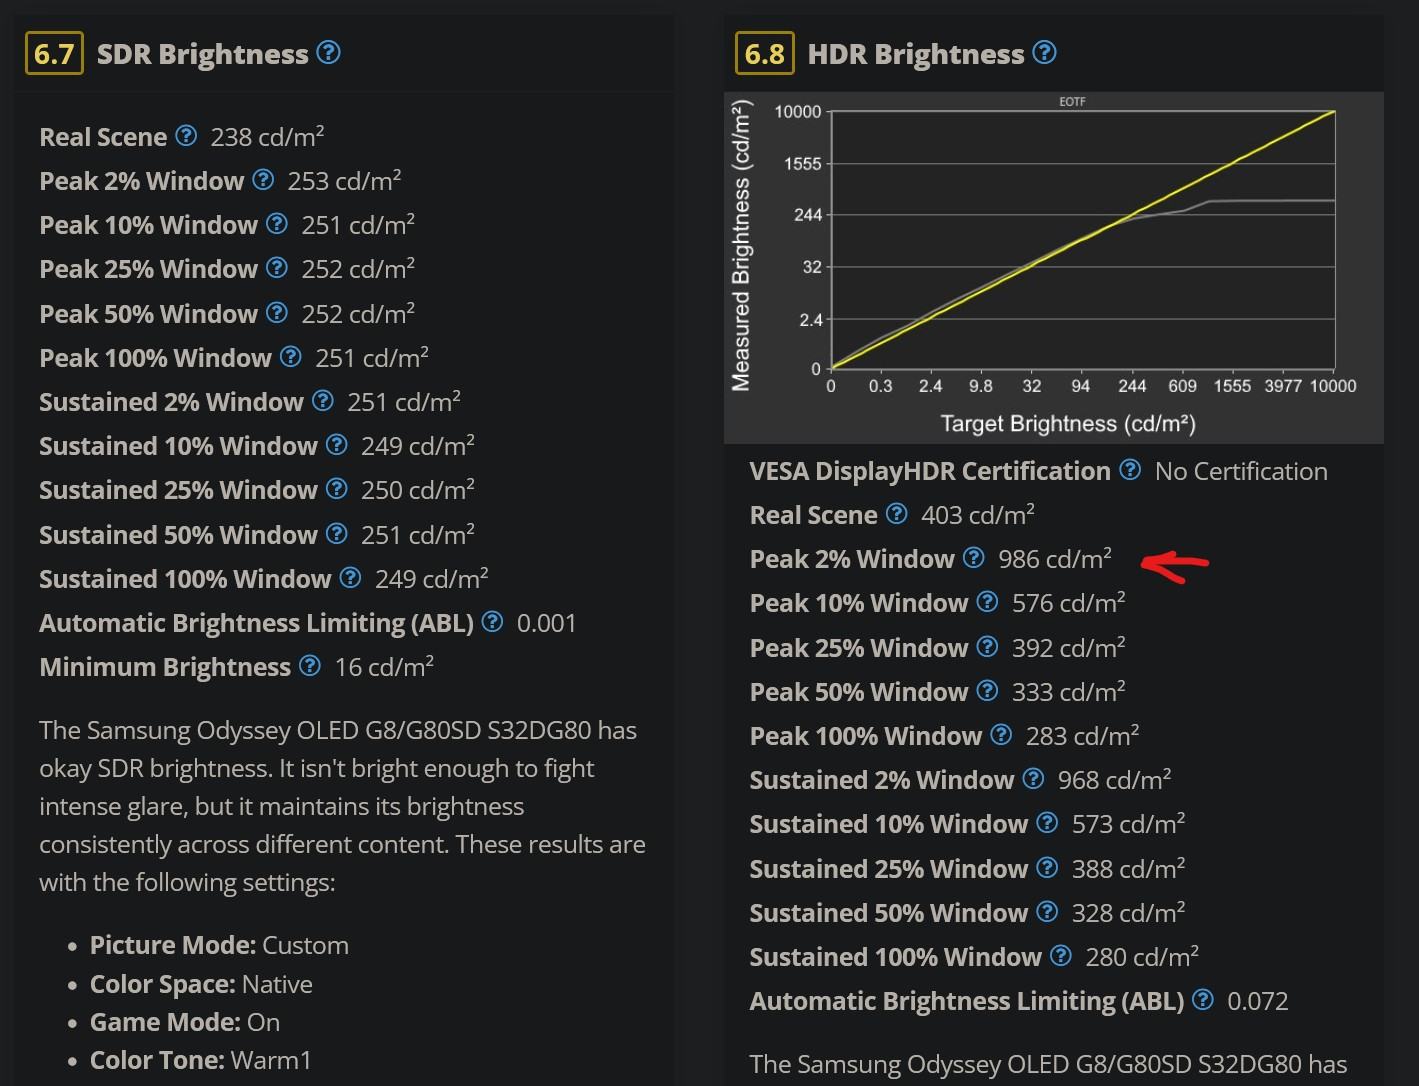Click help icon beside HDR Sustained 2% Window

point(1034,778)
